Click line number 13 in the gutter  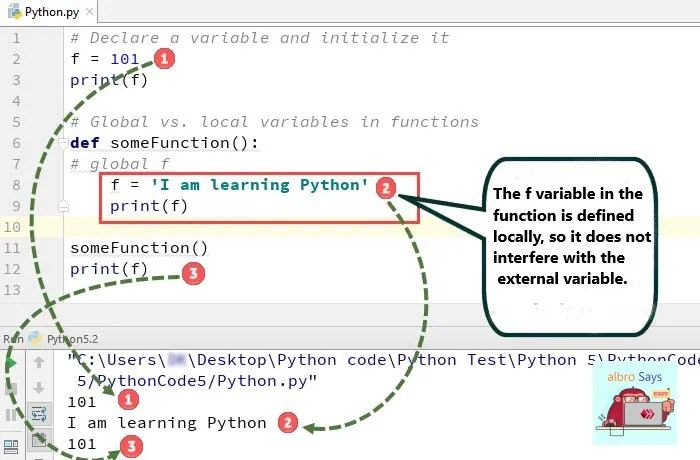12,290
